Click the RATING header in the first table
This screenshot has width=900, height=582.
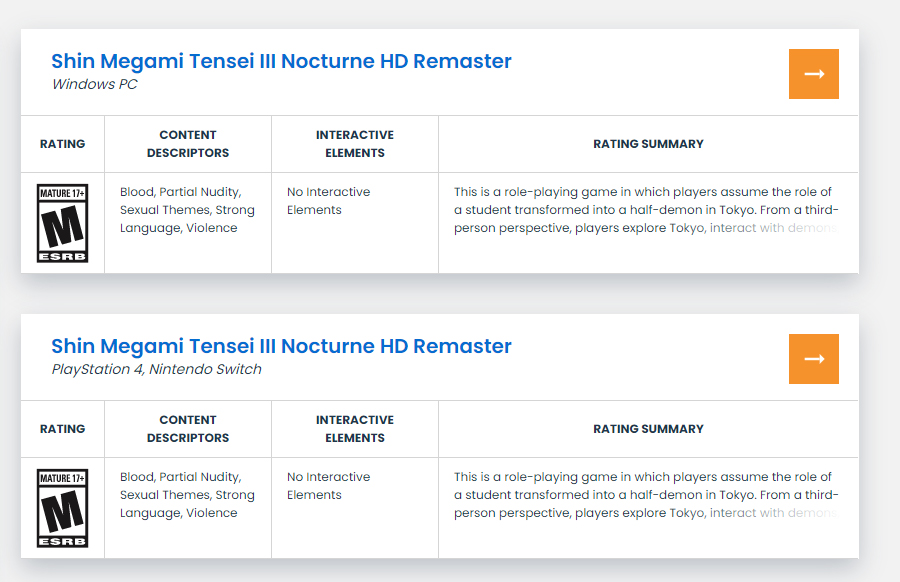click(63, 144)
